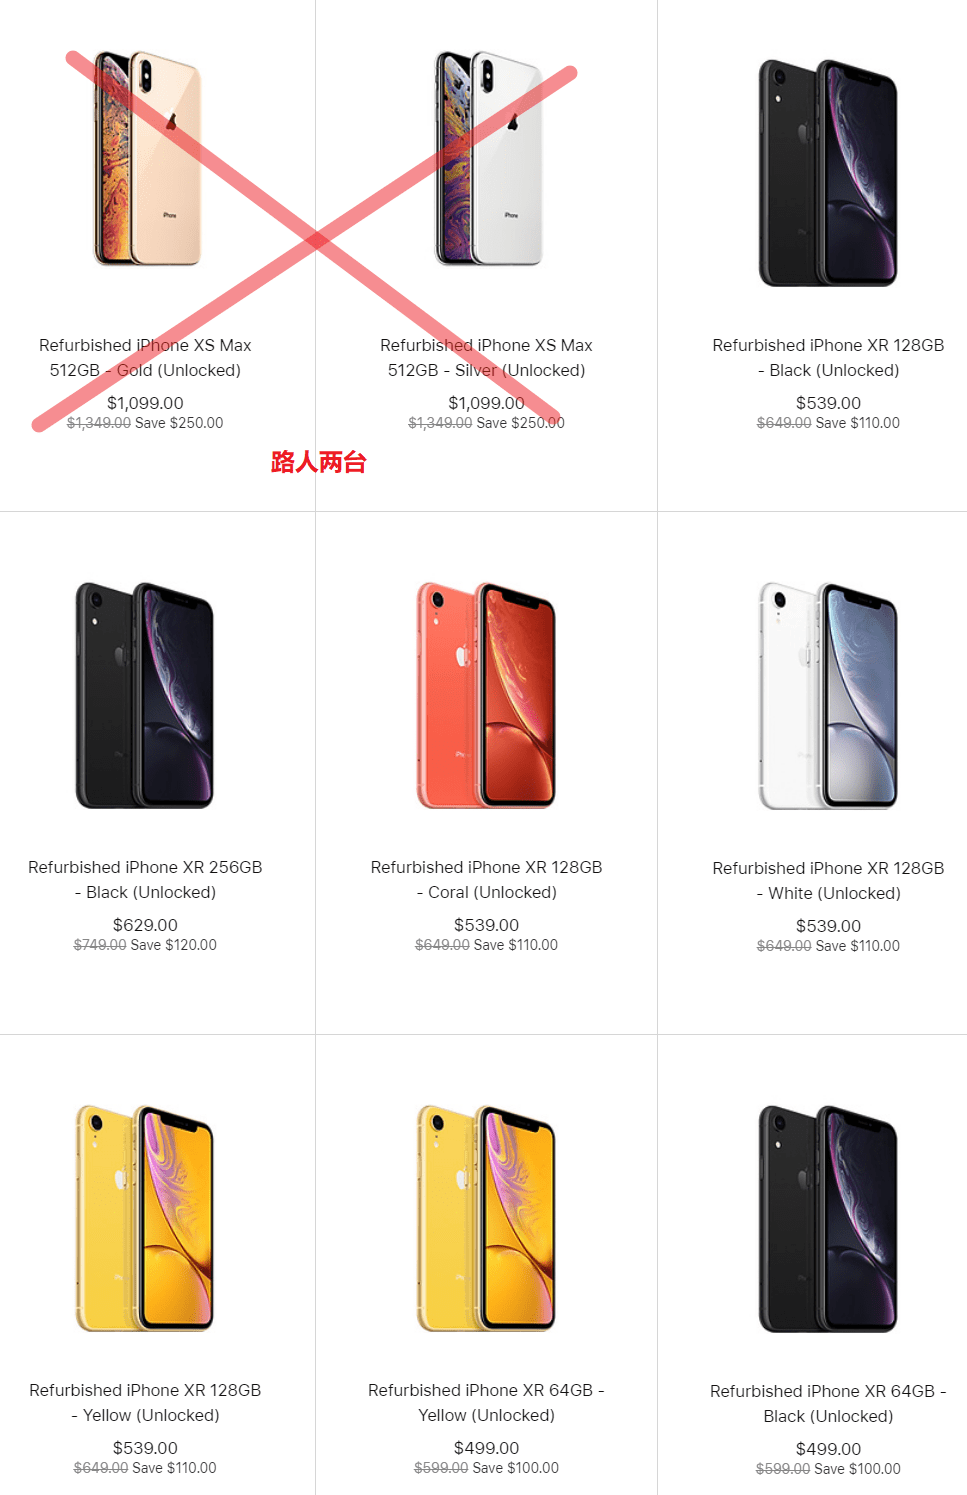
Task: Open Refurbished iPhone XR 128GB White title
Action: pos(828,880)
